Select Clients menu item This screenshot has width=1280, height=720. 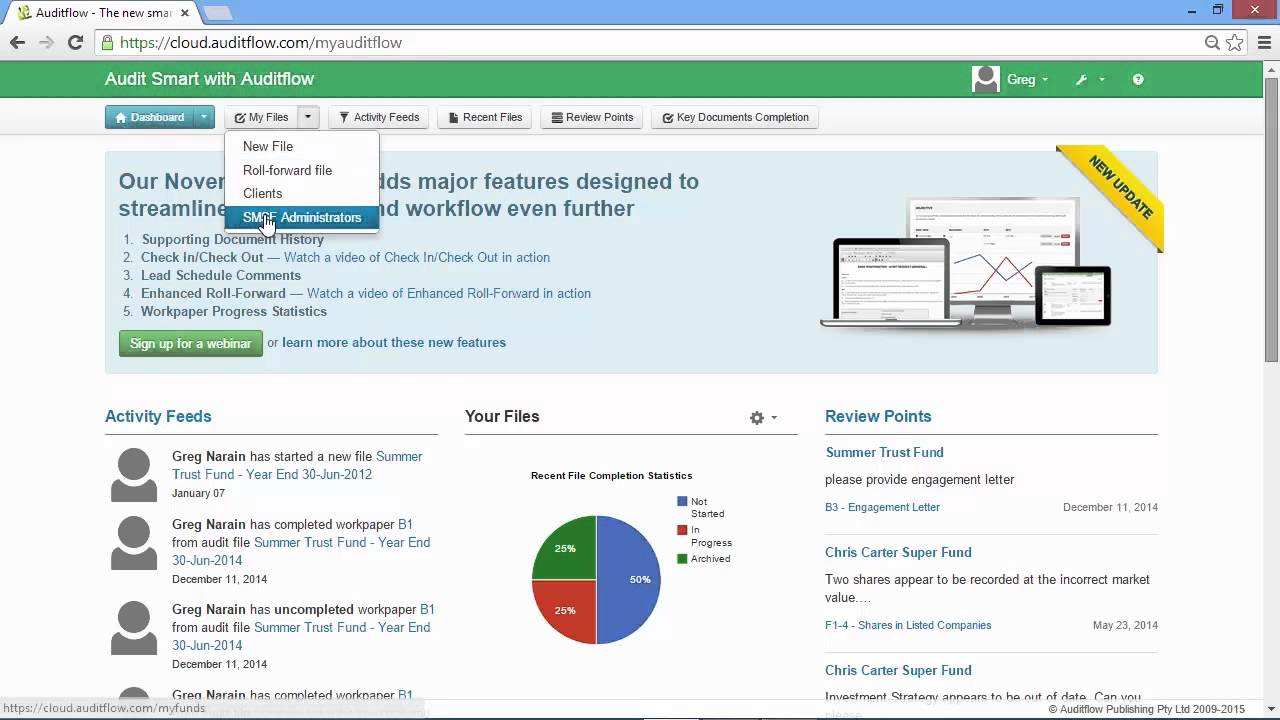[x=302, y=193]
